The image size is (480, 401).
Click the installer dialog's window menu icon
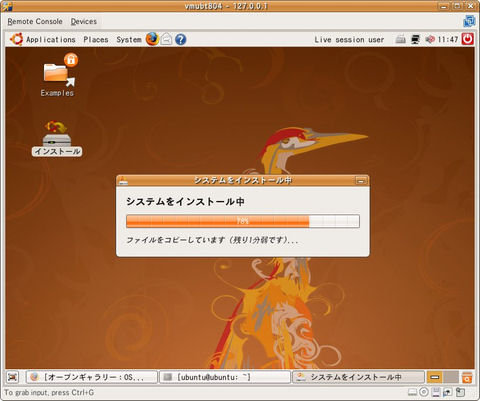coord(123,181)
